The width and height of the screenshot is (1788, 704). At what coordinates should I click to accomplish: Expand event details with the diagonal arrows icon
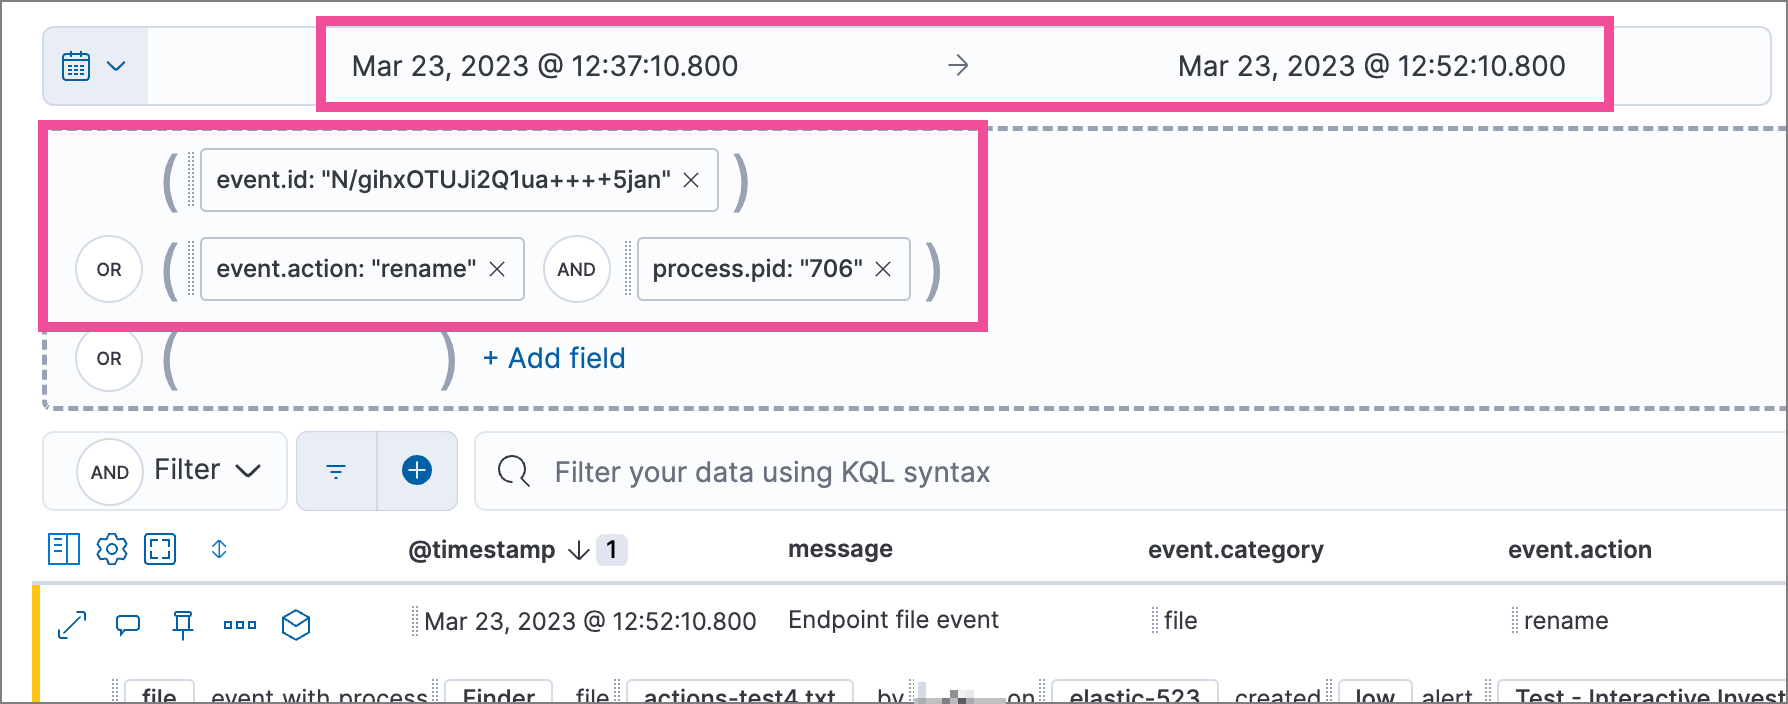[70, 623]
